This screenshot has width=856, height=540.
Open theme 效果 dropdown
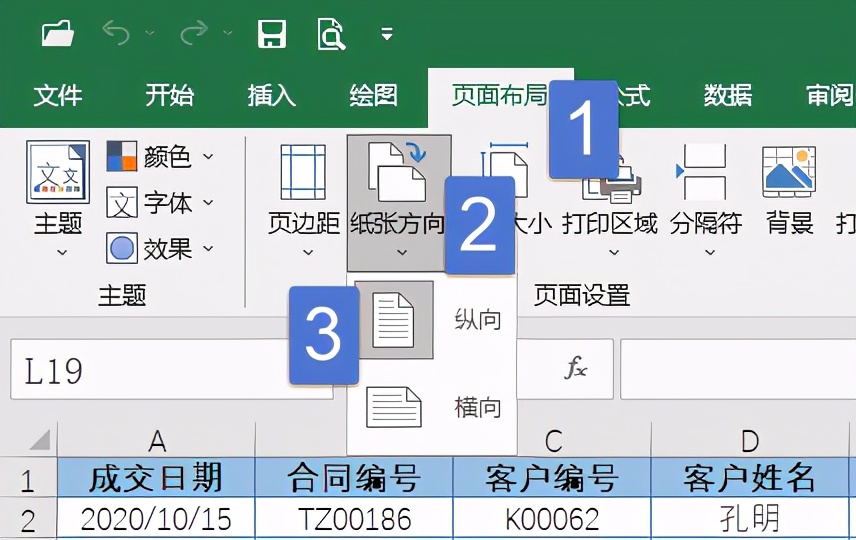pos(159,249)
